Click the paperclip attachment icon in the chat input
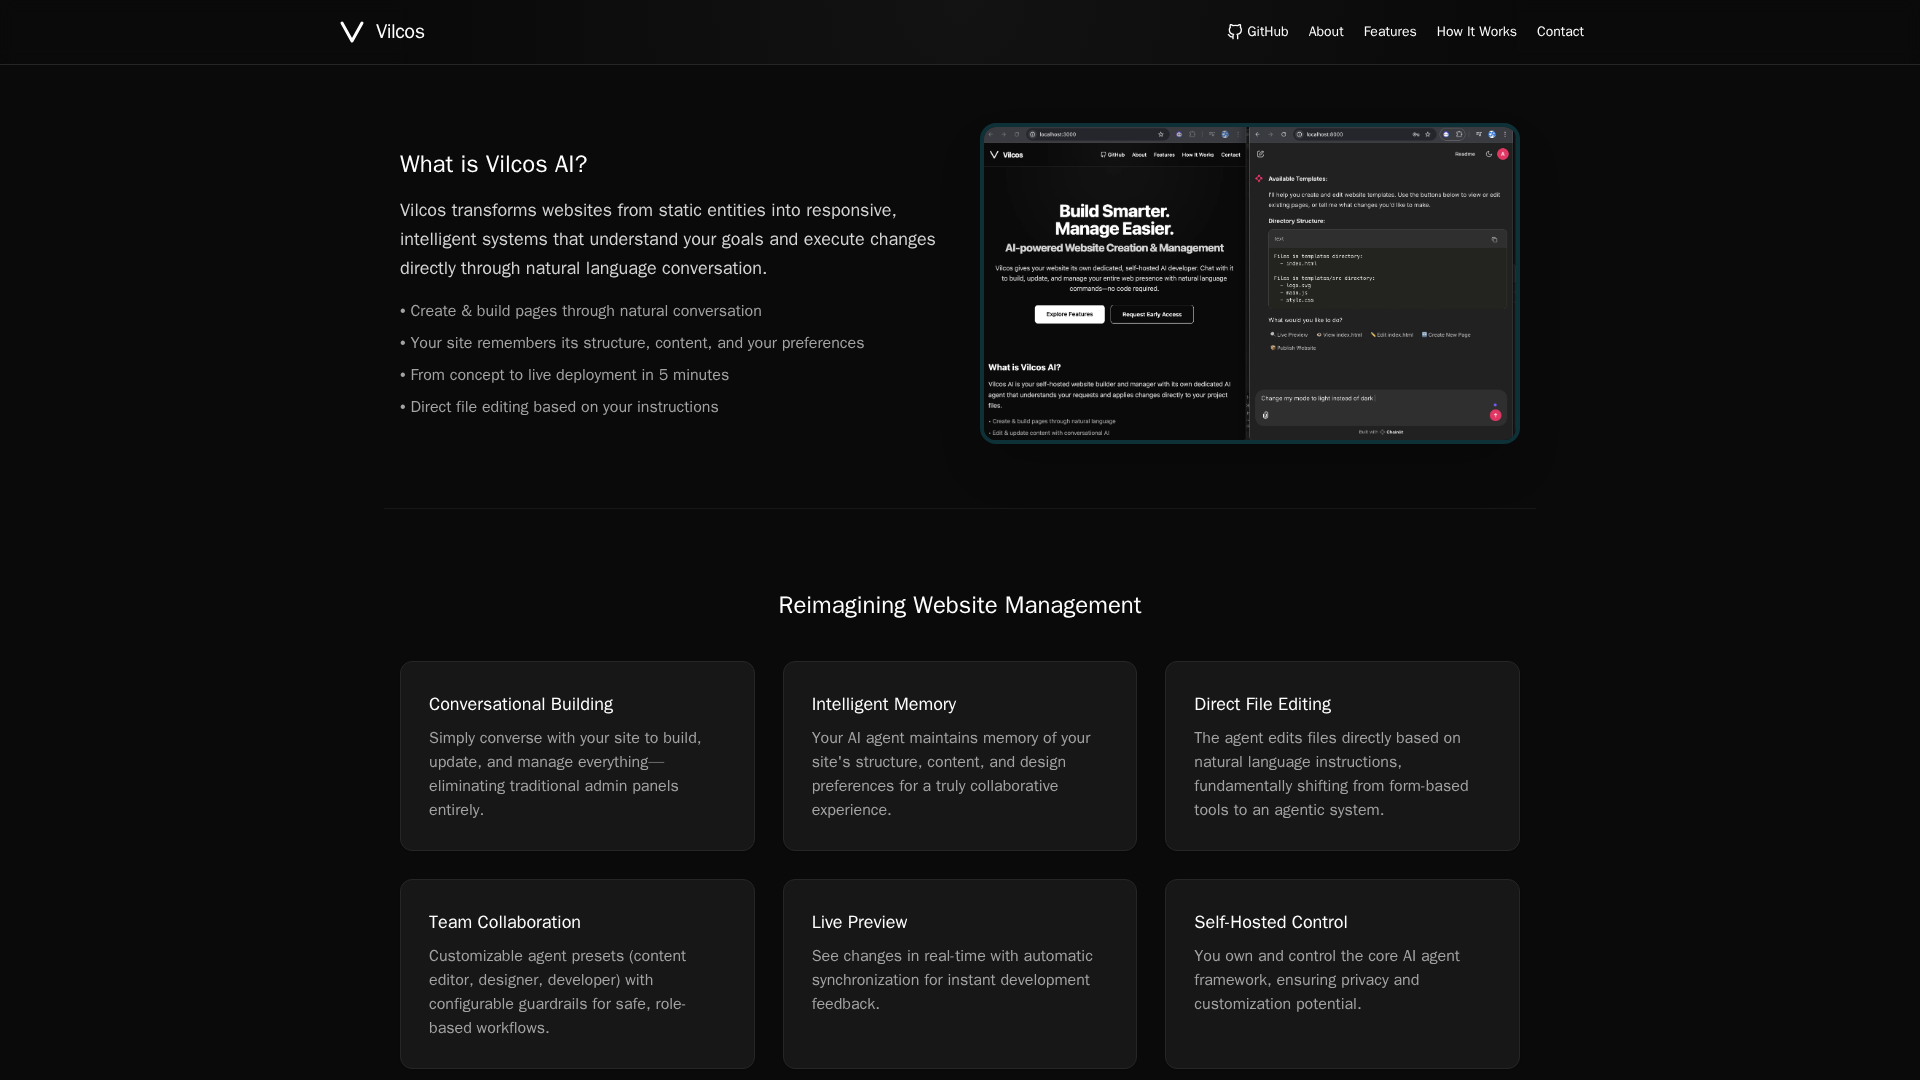The height and width of the screenshot is (1080, 1920). pyautogui.click(x=1266, y=415)
